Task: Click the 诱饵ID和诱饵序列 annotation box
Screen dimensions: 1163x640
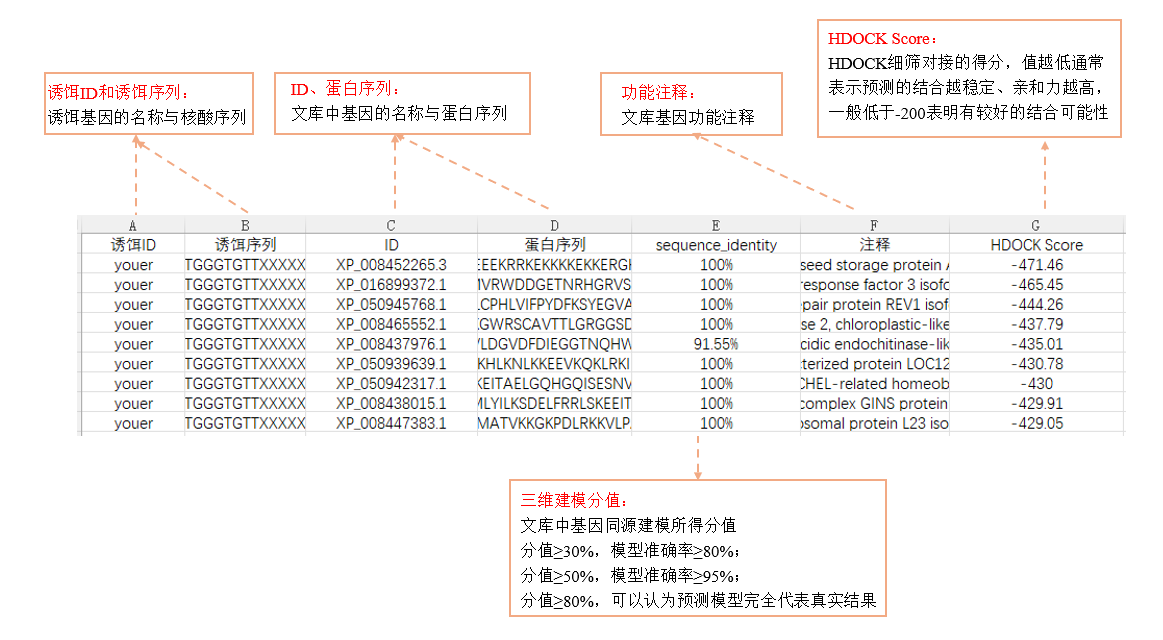Action: (x=148, y=104)
